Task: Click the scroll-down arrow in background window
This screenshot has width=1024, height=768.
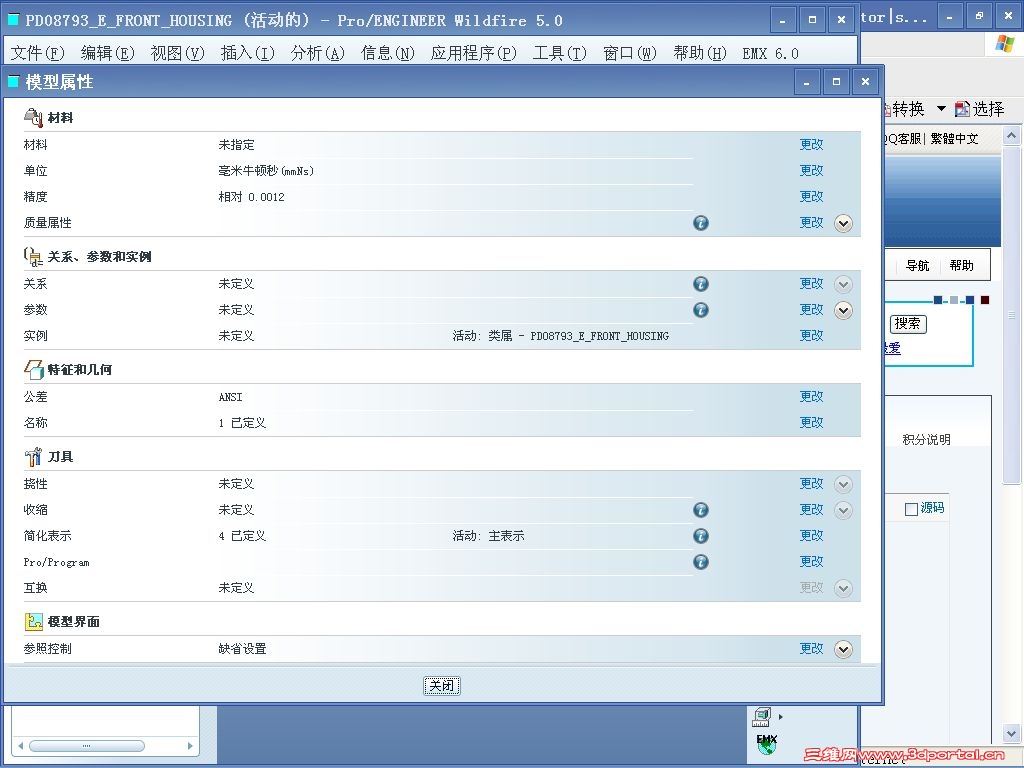Action: point(1011,734)
